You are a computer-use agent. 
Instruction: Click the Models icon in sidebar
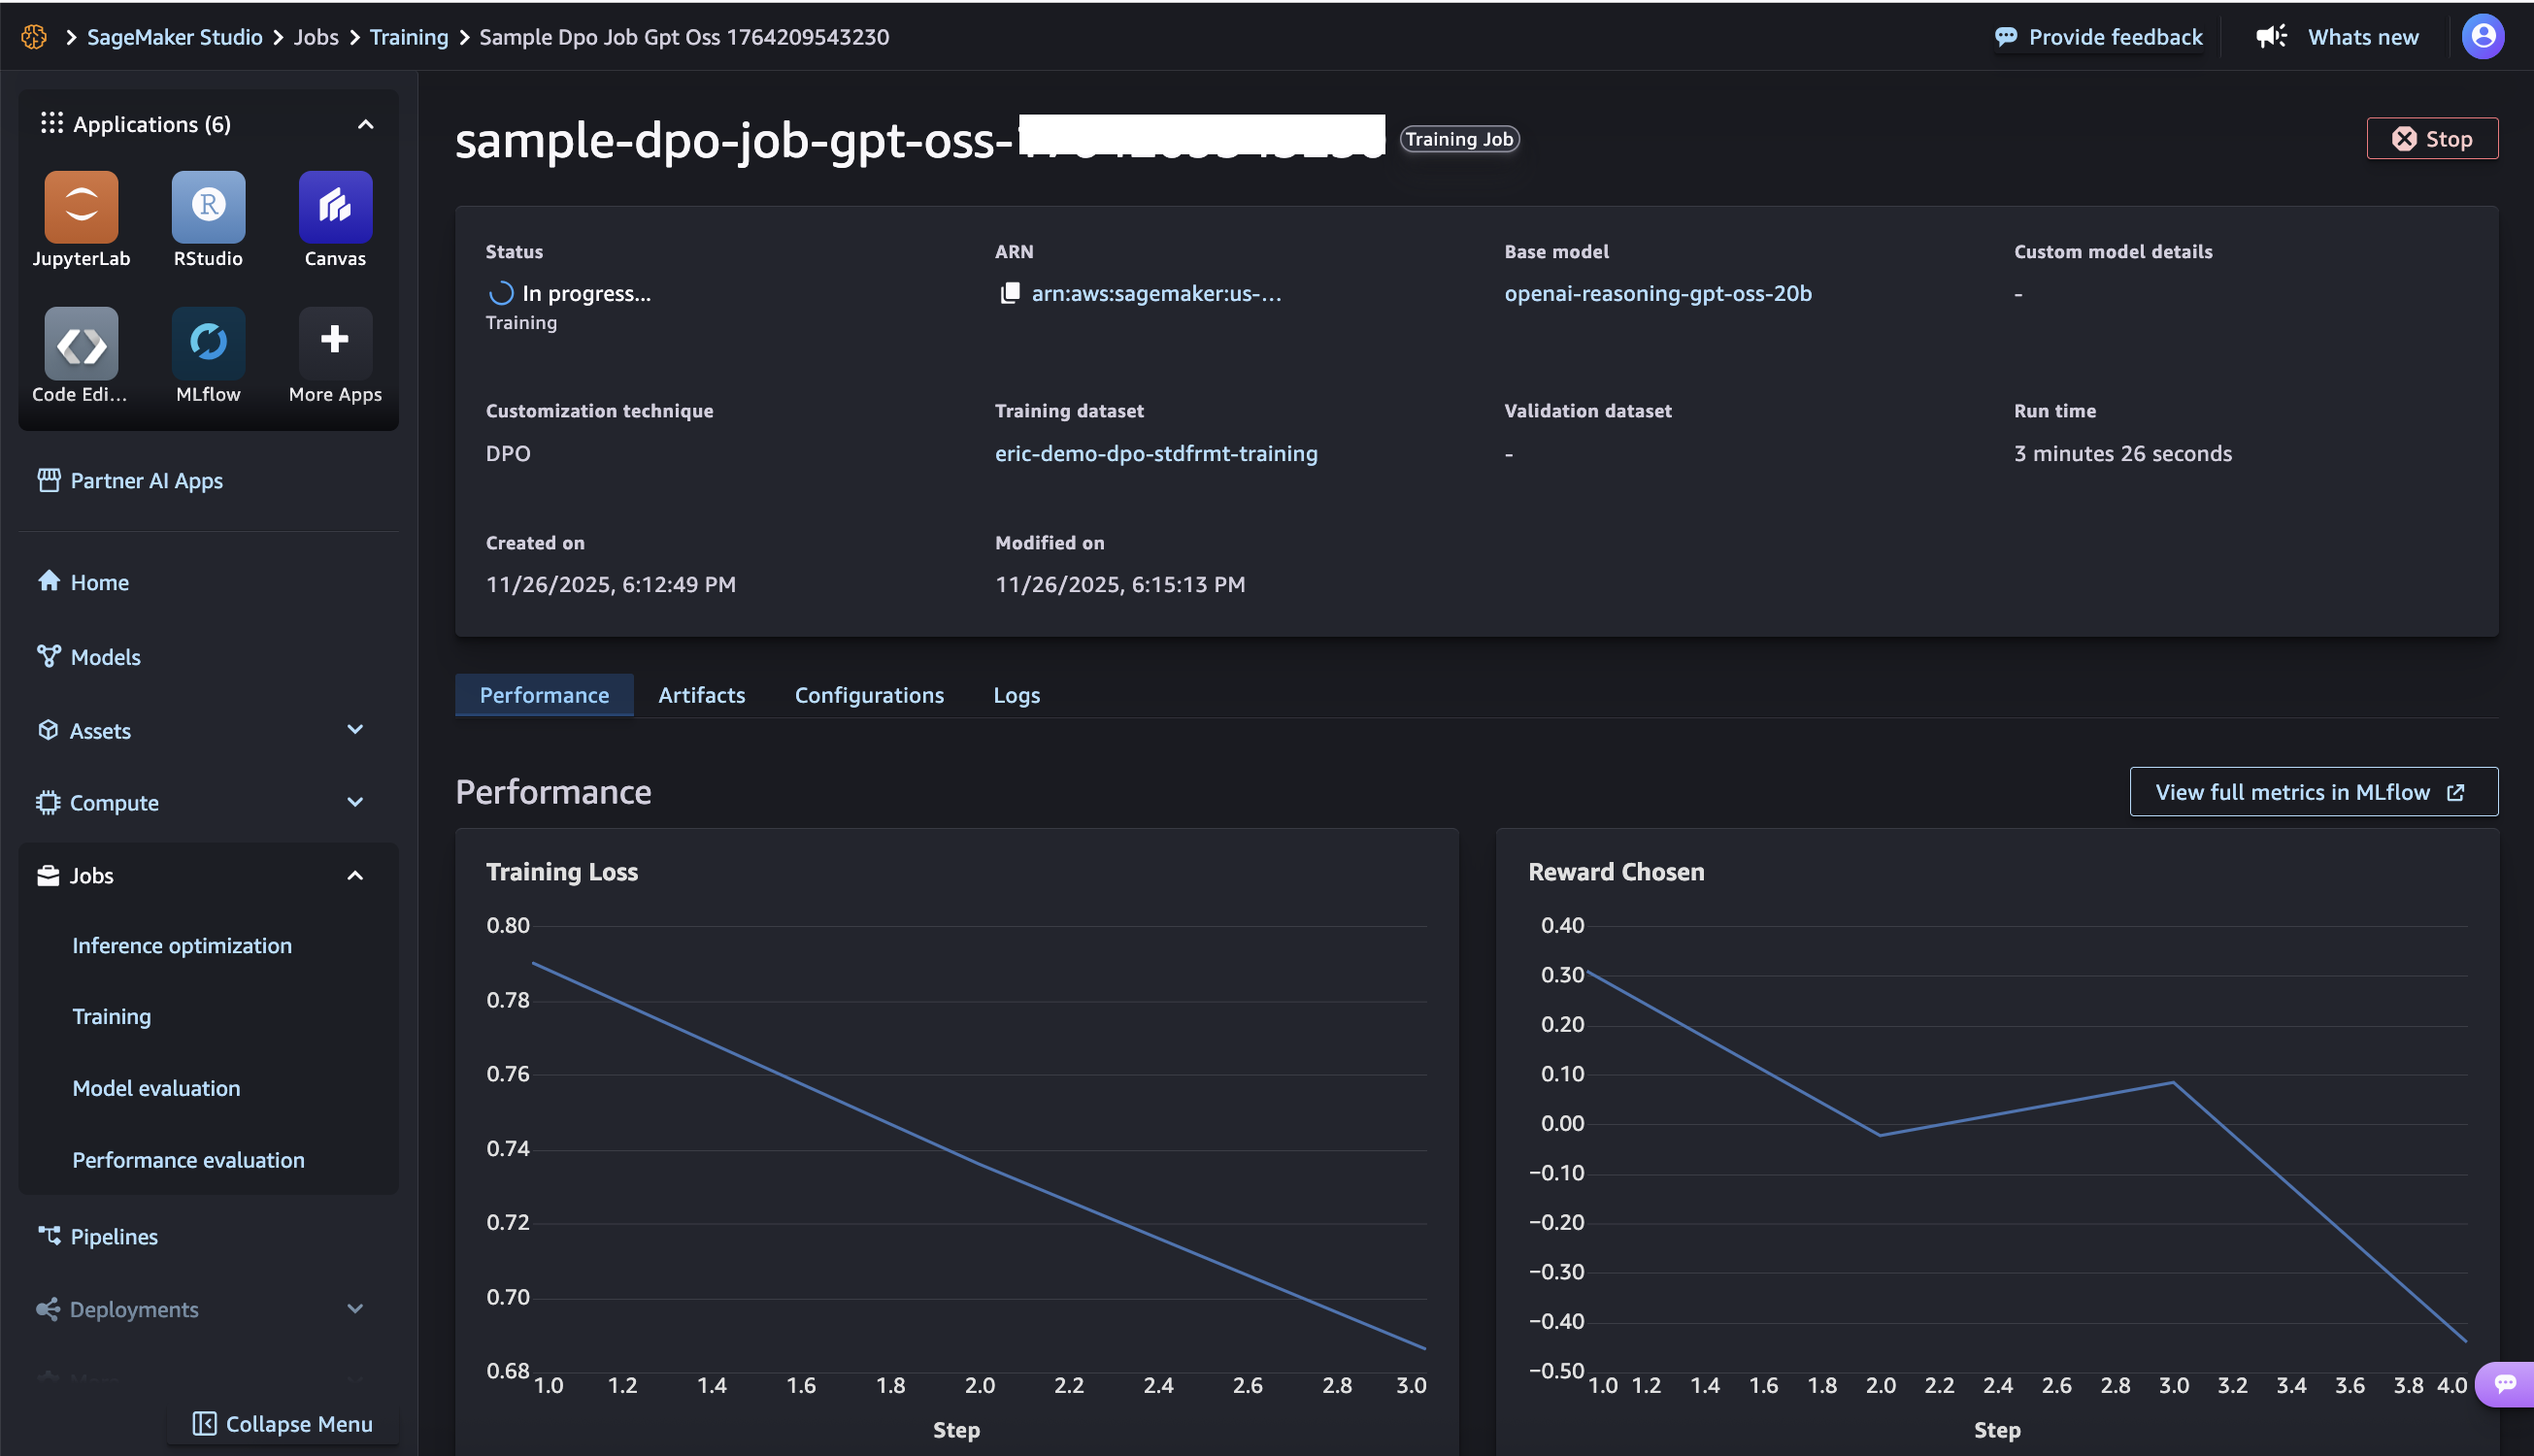pyautogui.click(x=49, y=656)
